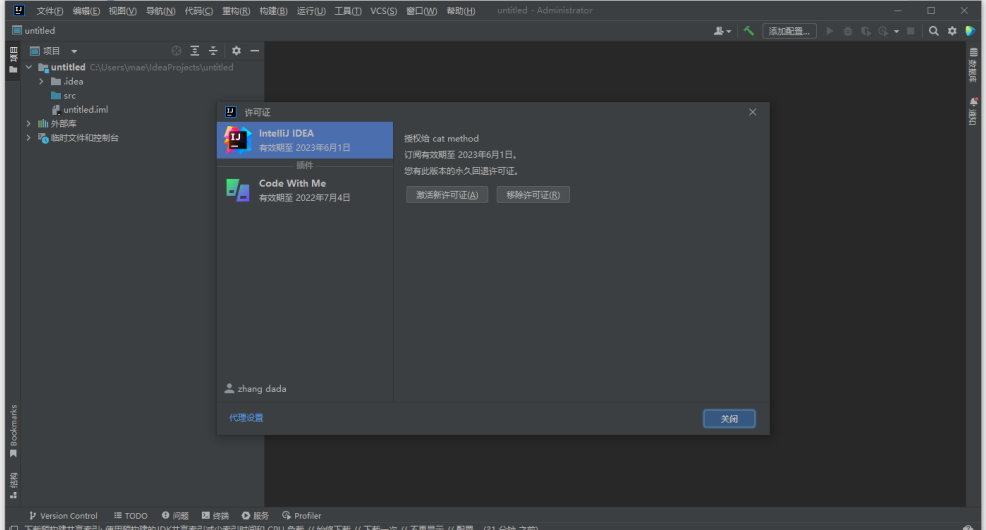Screen dimensions: 986x530
Task: Open the Code (代码) menu
Action: [199, 11]
